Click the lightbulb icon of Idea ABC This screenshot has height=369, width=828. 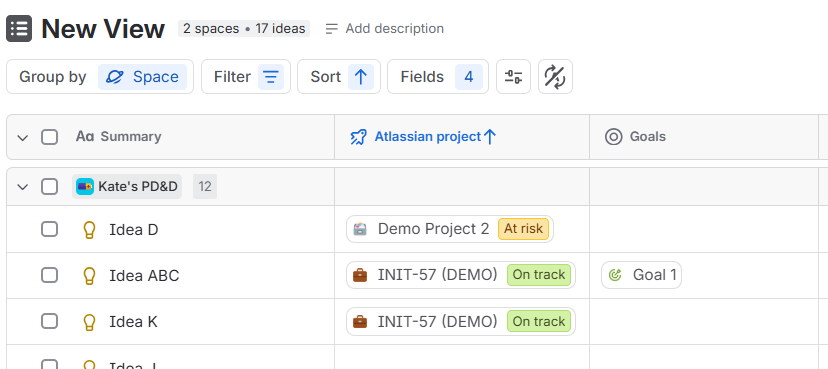[x=89, y=276]
